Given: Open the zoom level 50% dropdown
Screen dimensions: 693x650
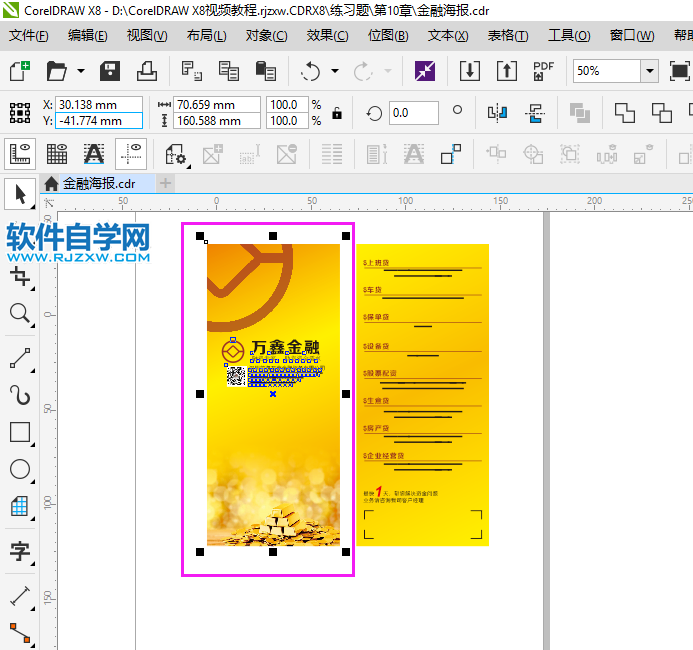Looking at the screenshot, I should coord(650,72).
